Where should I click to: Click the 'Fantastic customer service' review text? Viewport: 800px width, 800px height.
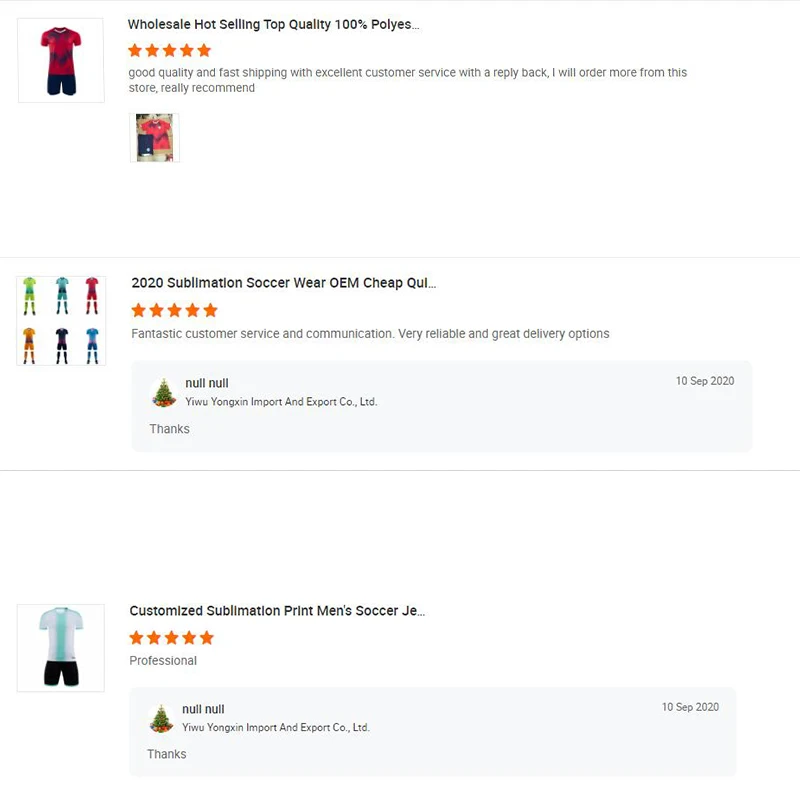click(x=370, y=334)
